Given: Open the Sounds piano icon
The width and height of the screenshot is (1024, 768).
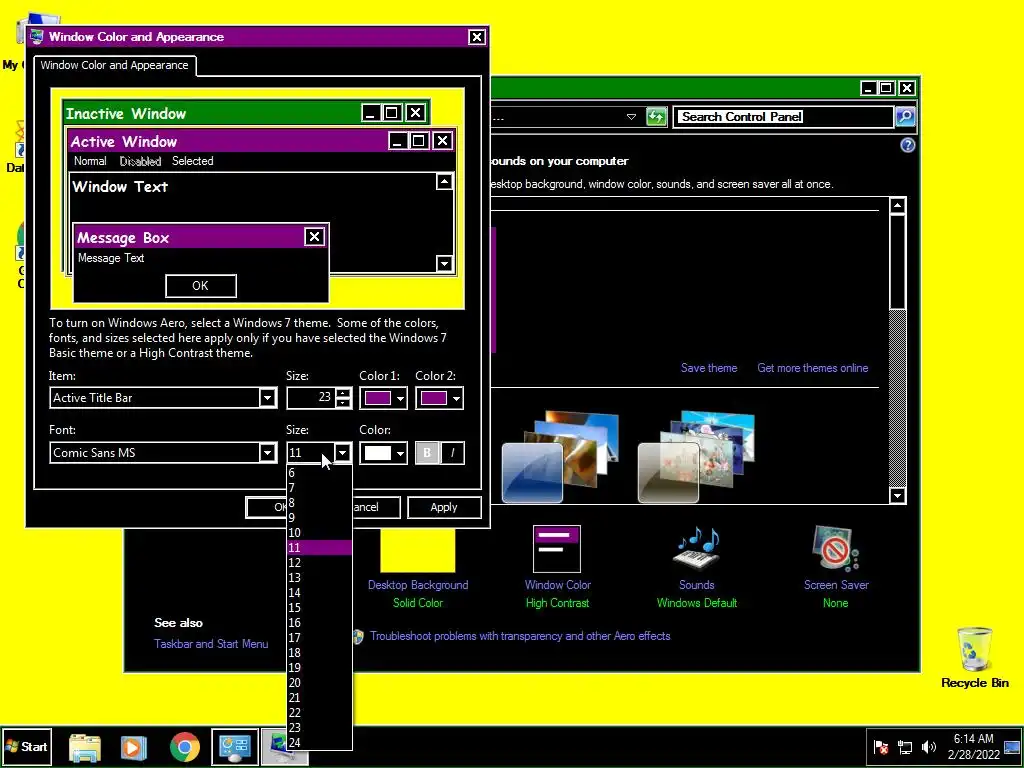Looking at the screenshot, I should coord(697,547).
